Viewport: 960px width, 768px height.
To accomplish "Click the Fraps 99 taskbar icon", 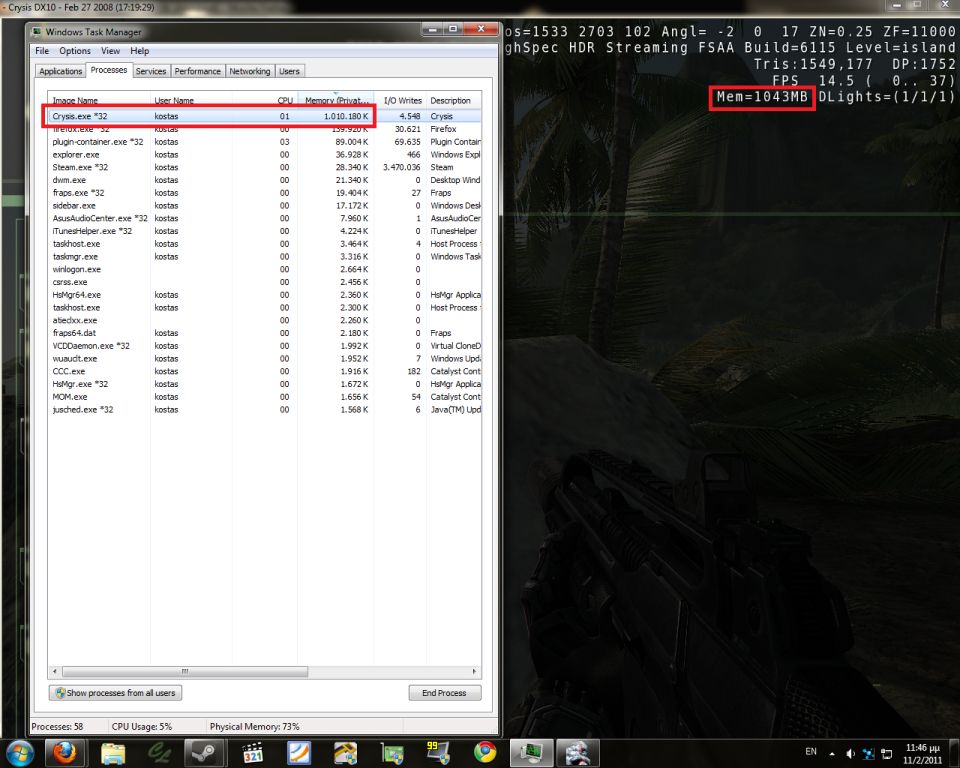I will pyautogui.click(x=438, y=753).
